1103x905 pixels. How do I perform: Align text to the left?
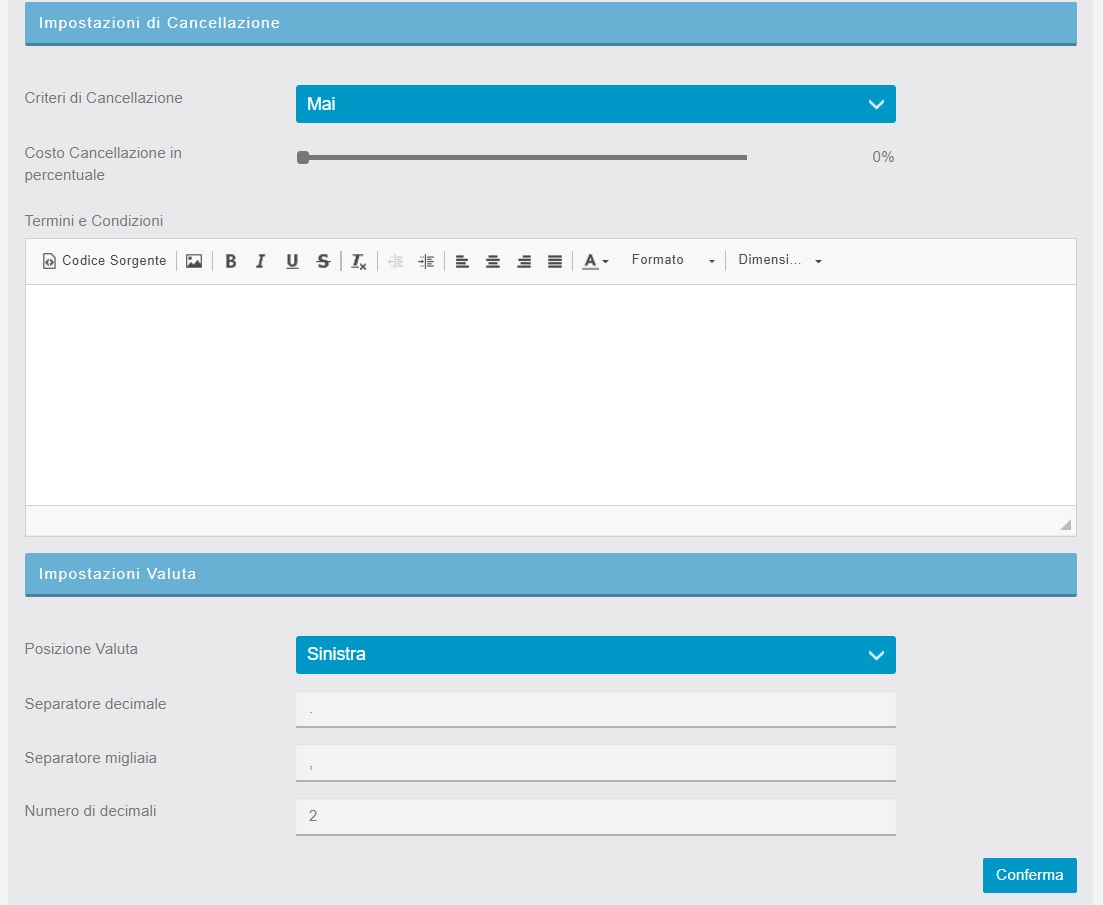coord(462,261)
